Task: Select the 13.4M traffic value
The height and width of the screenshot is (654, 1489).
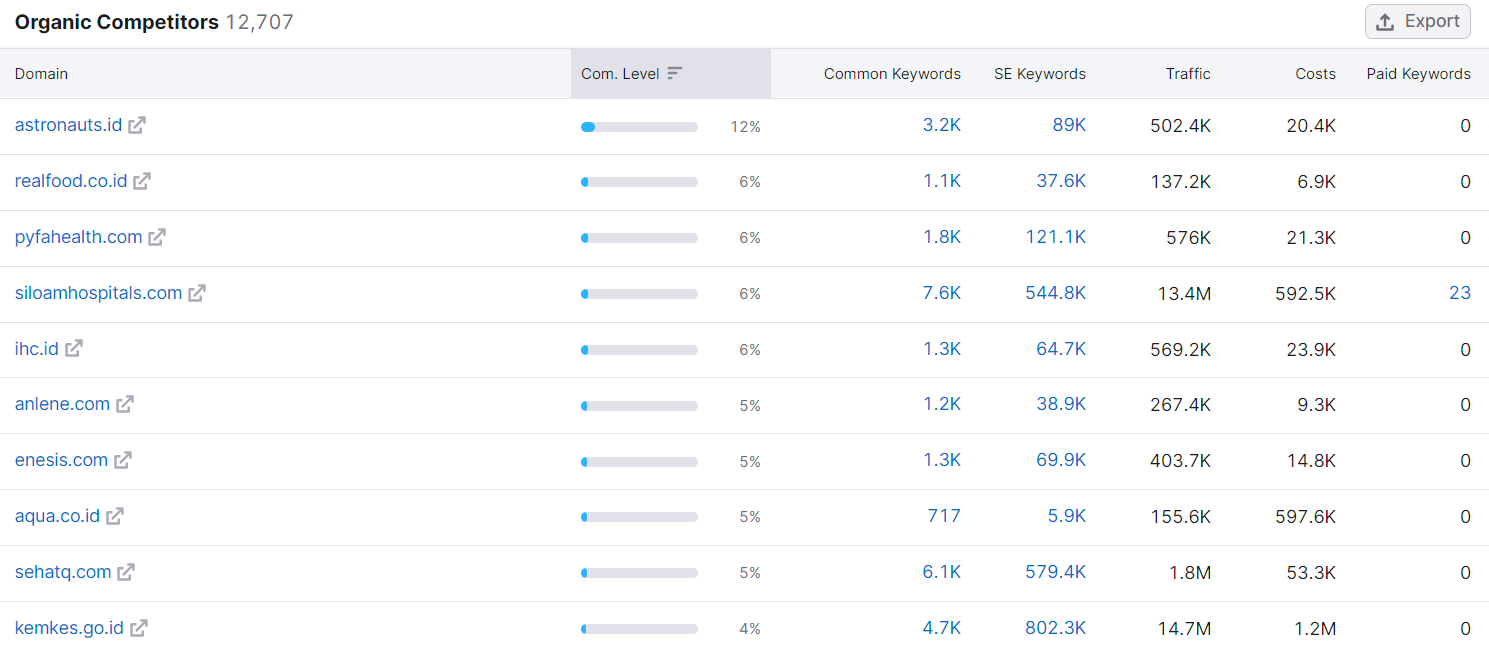Action: 1183,293
